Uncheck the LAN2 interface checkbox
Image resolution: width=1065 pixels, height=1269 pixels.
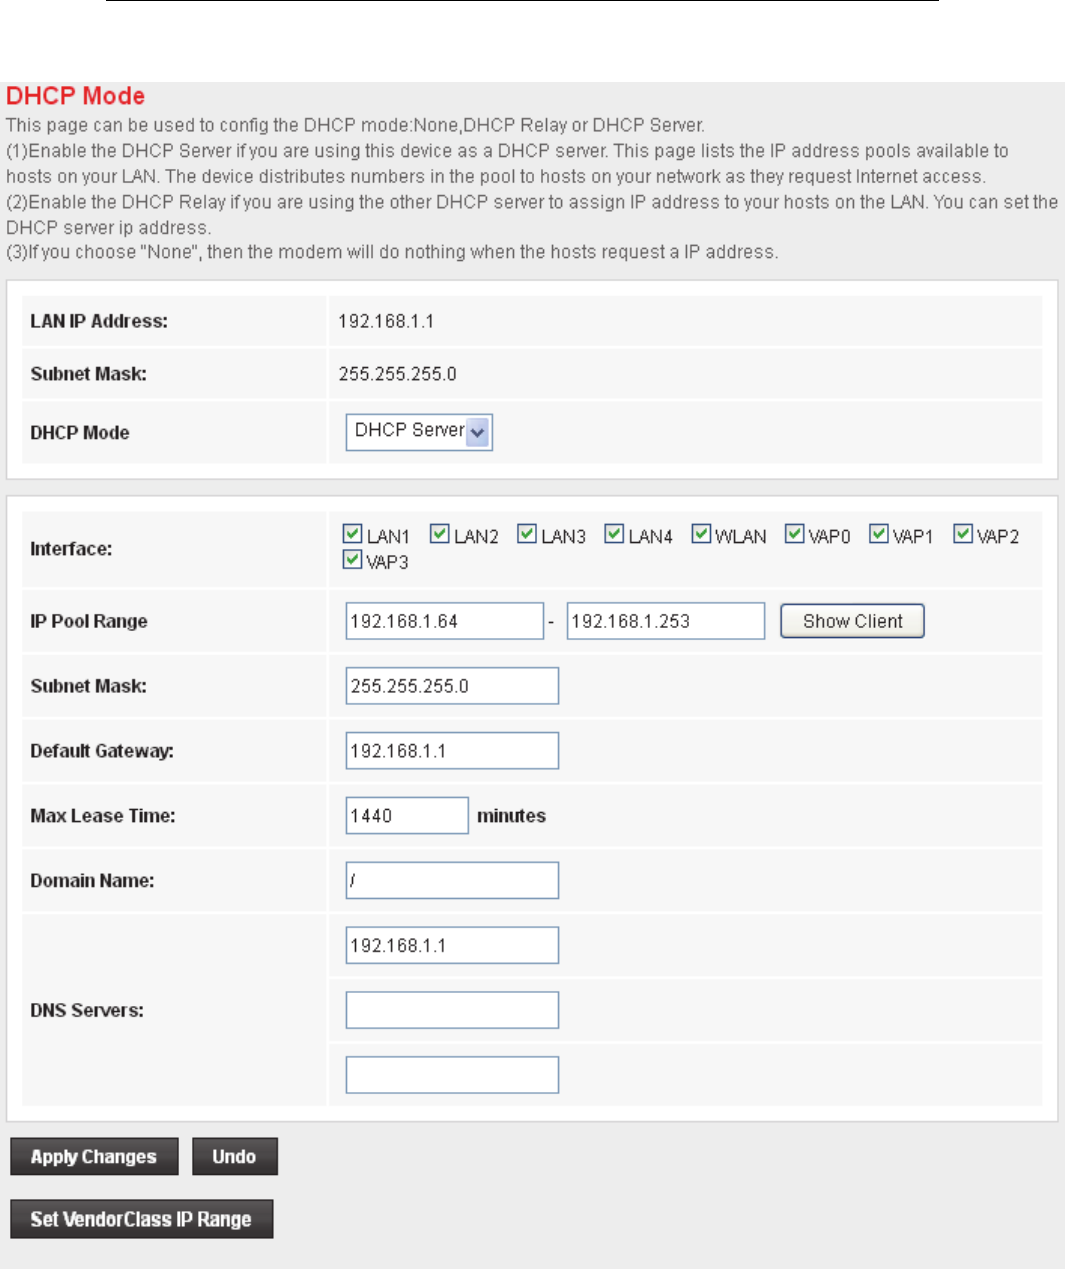439,534
